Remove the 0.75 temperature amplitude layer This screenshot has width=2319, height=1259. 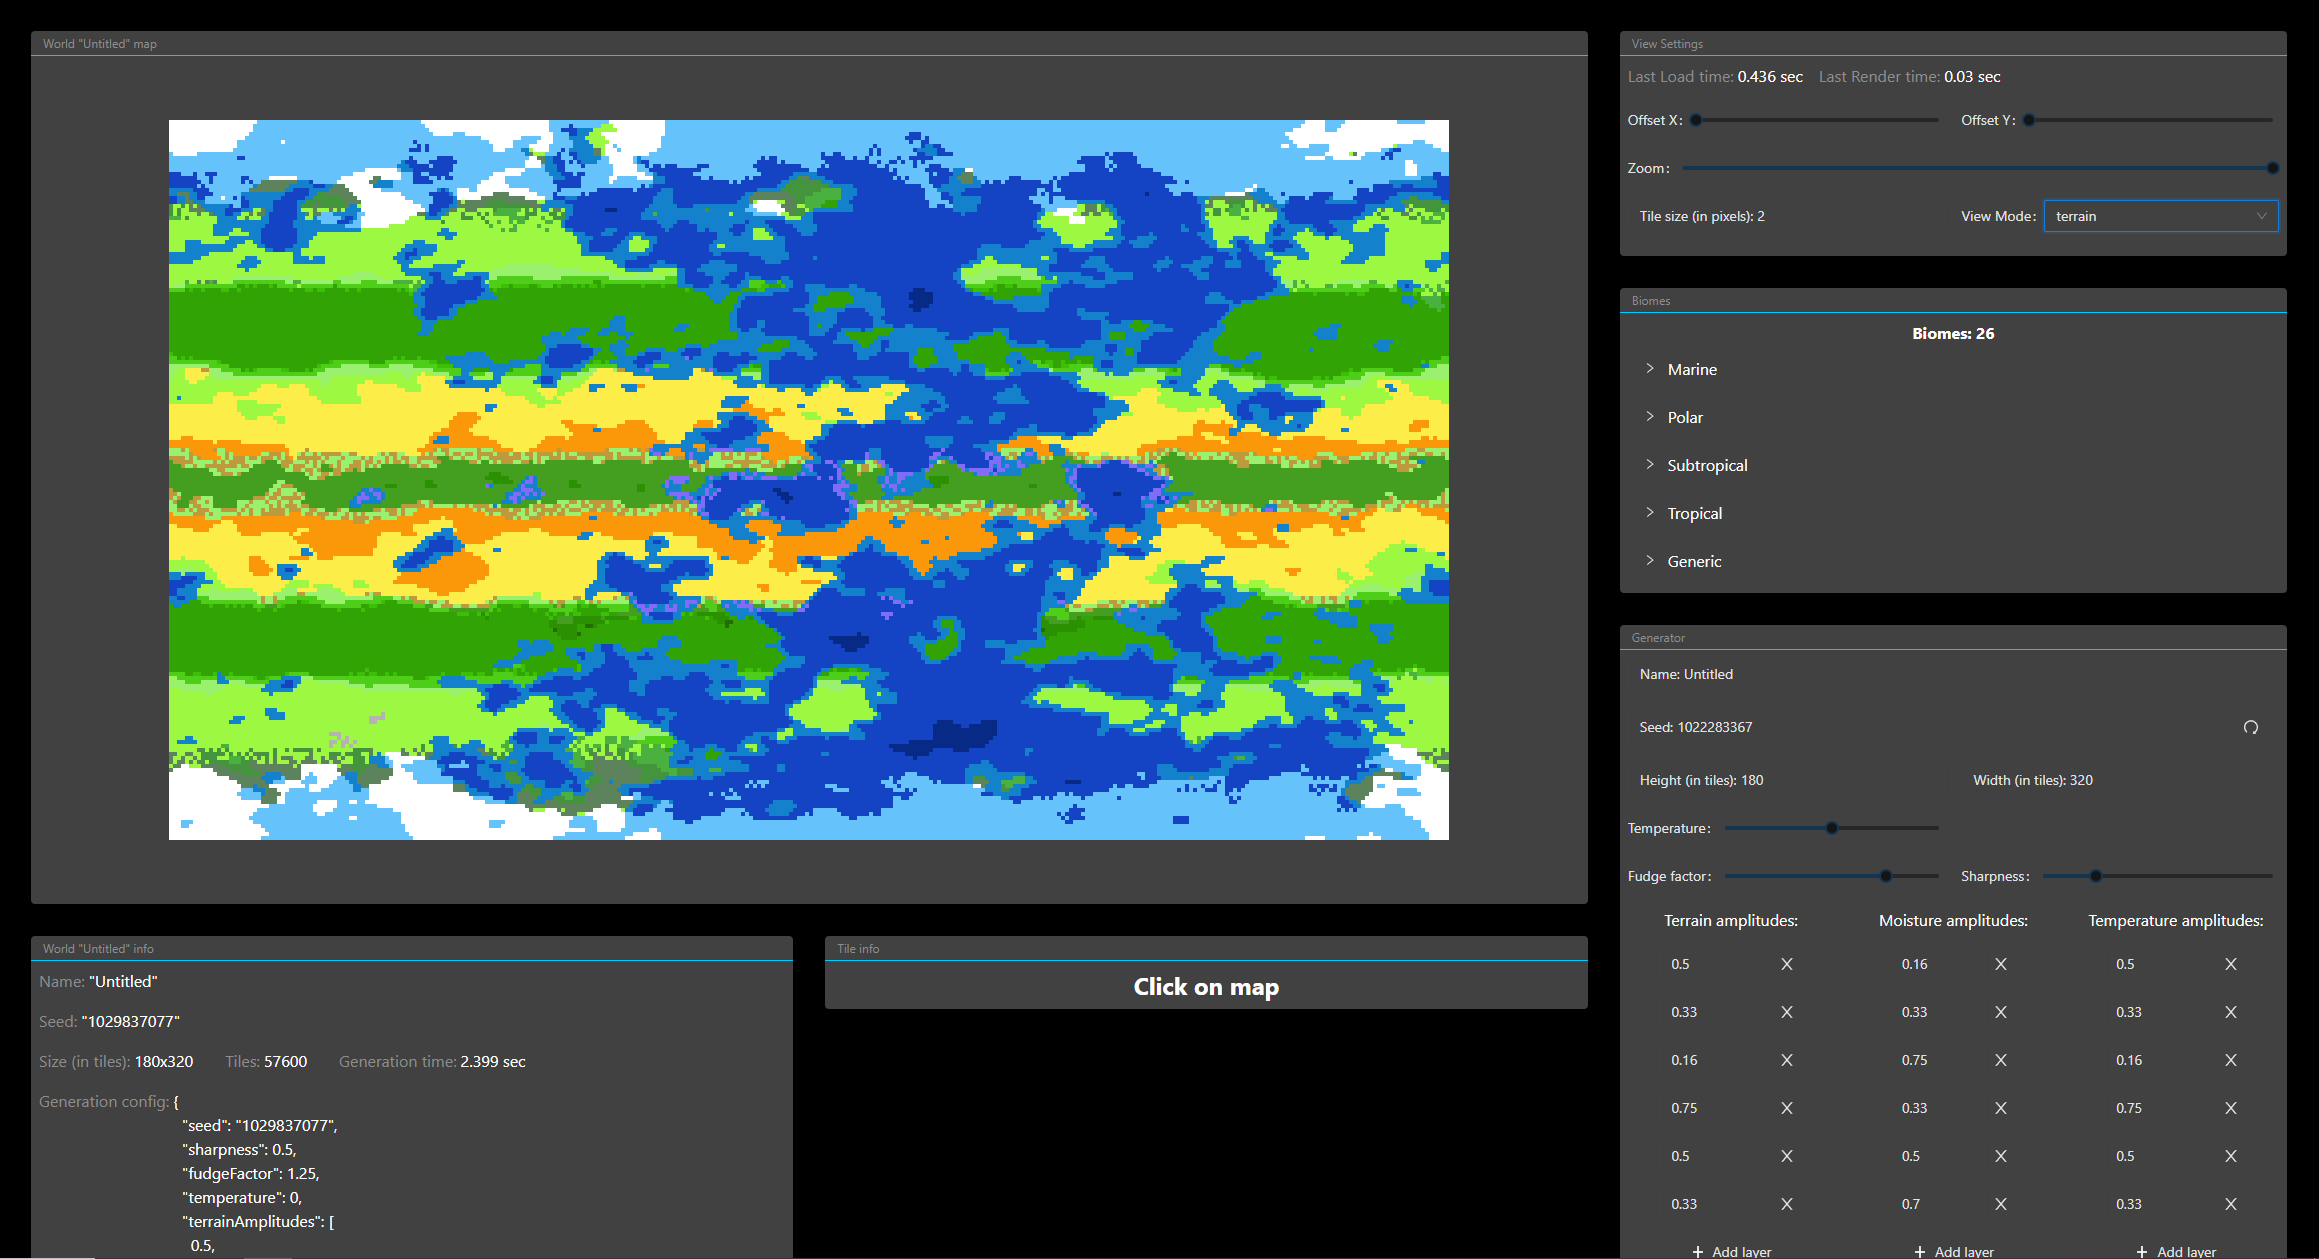click(2231, 1108)
